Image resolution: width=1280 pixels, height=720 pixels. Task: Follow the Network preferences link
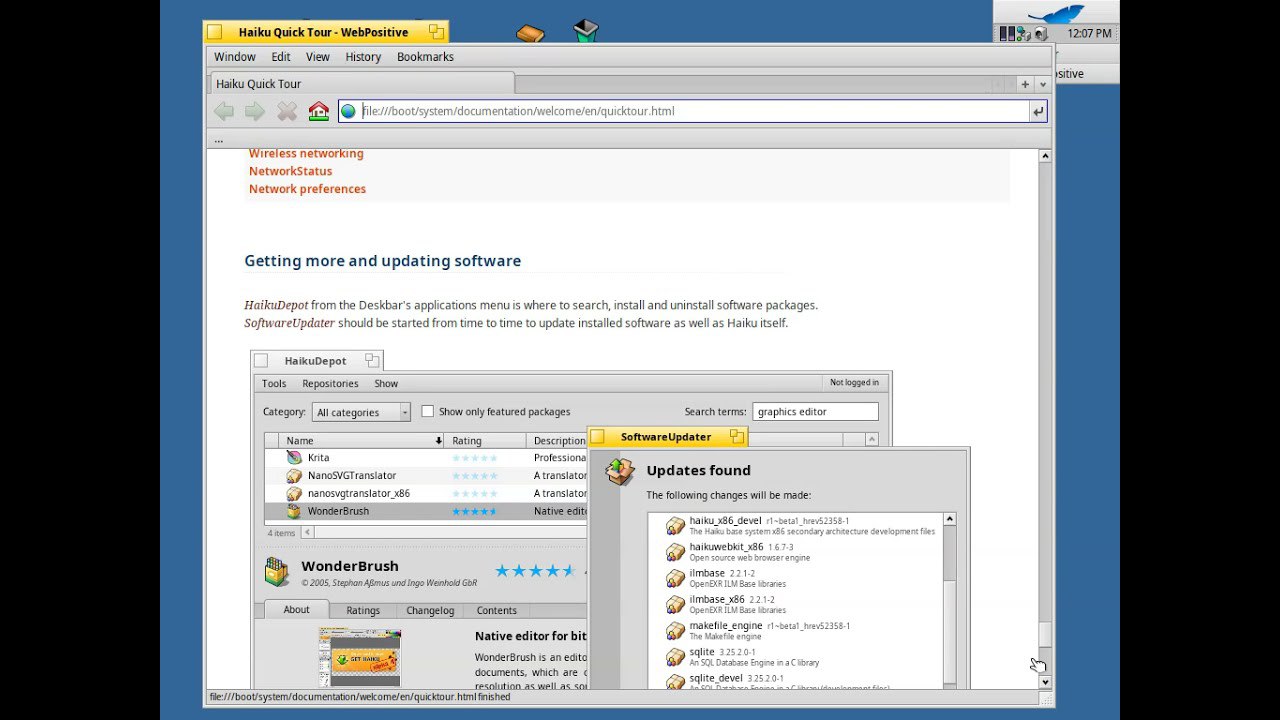click(307, 189)
